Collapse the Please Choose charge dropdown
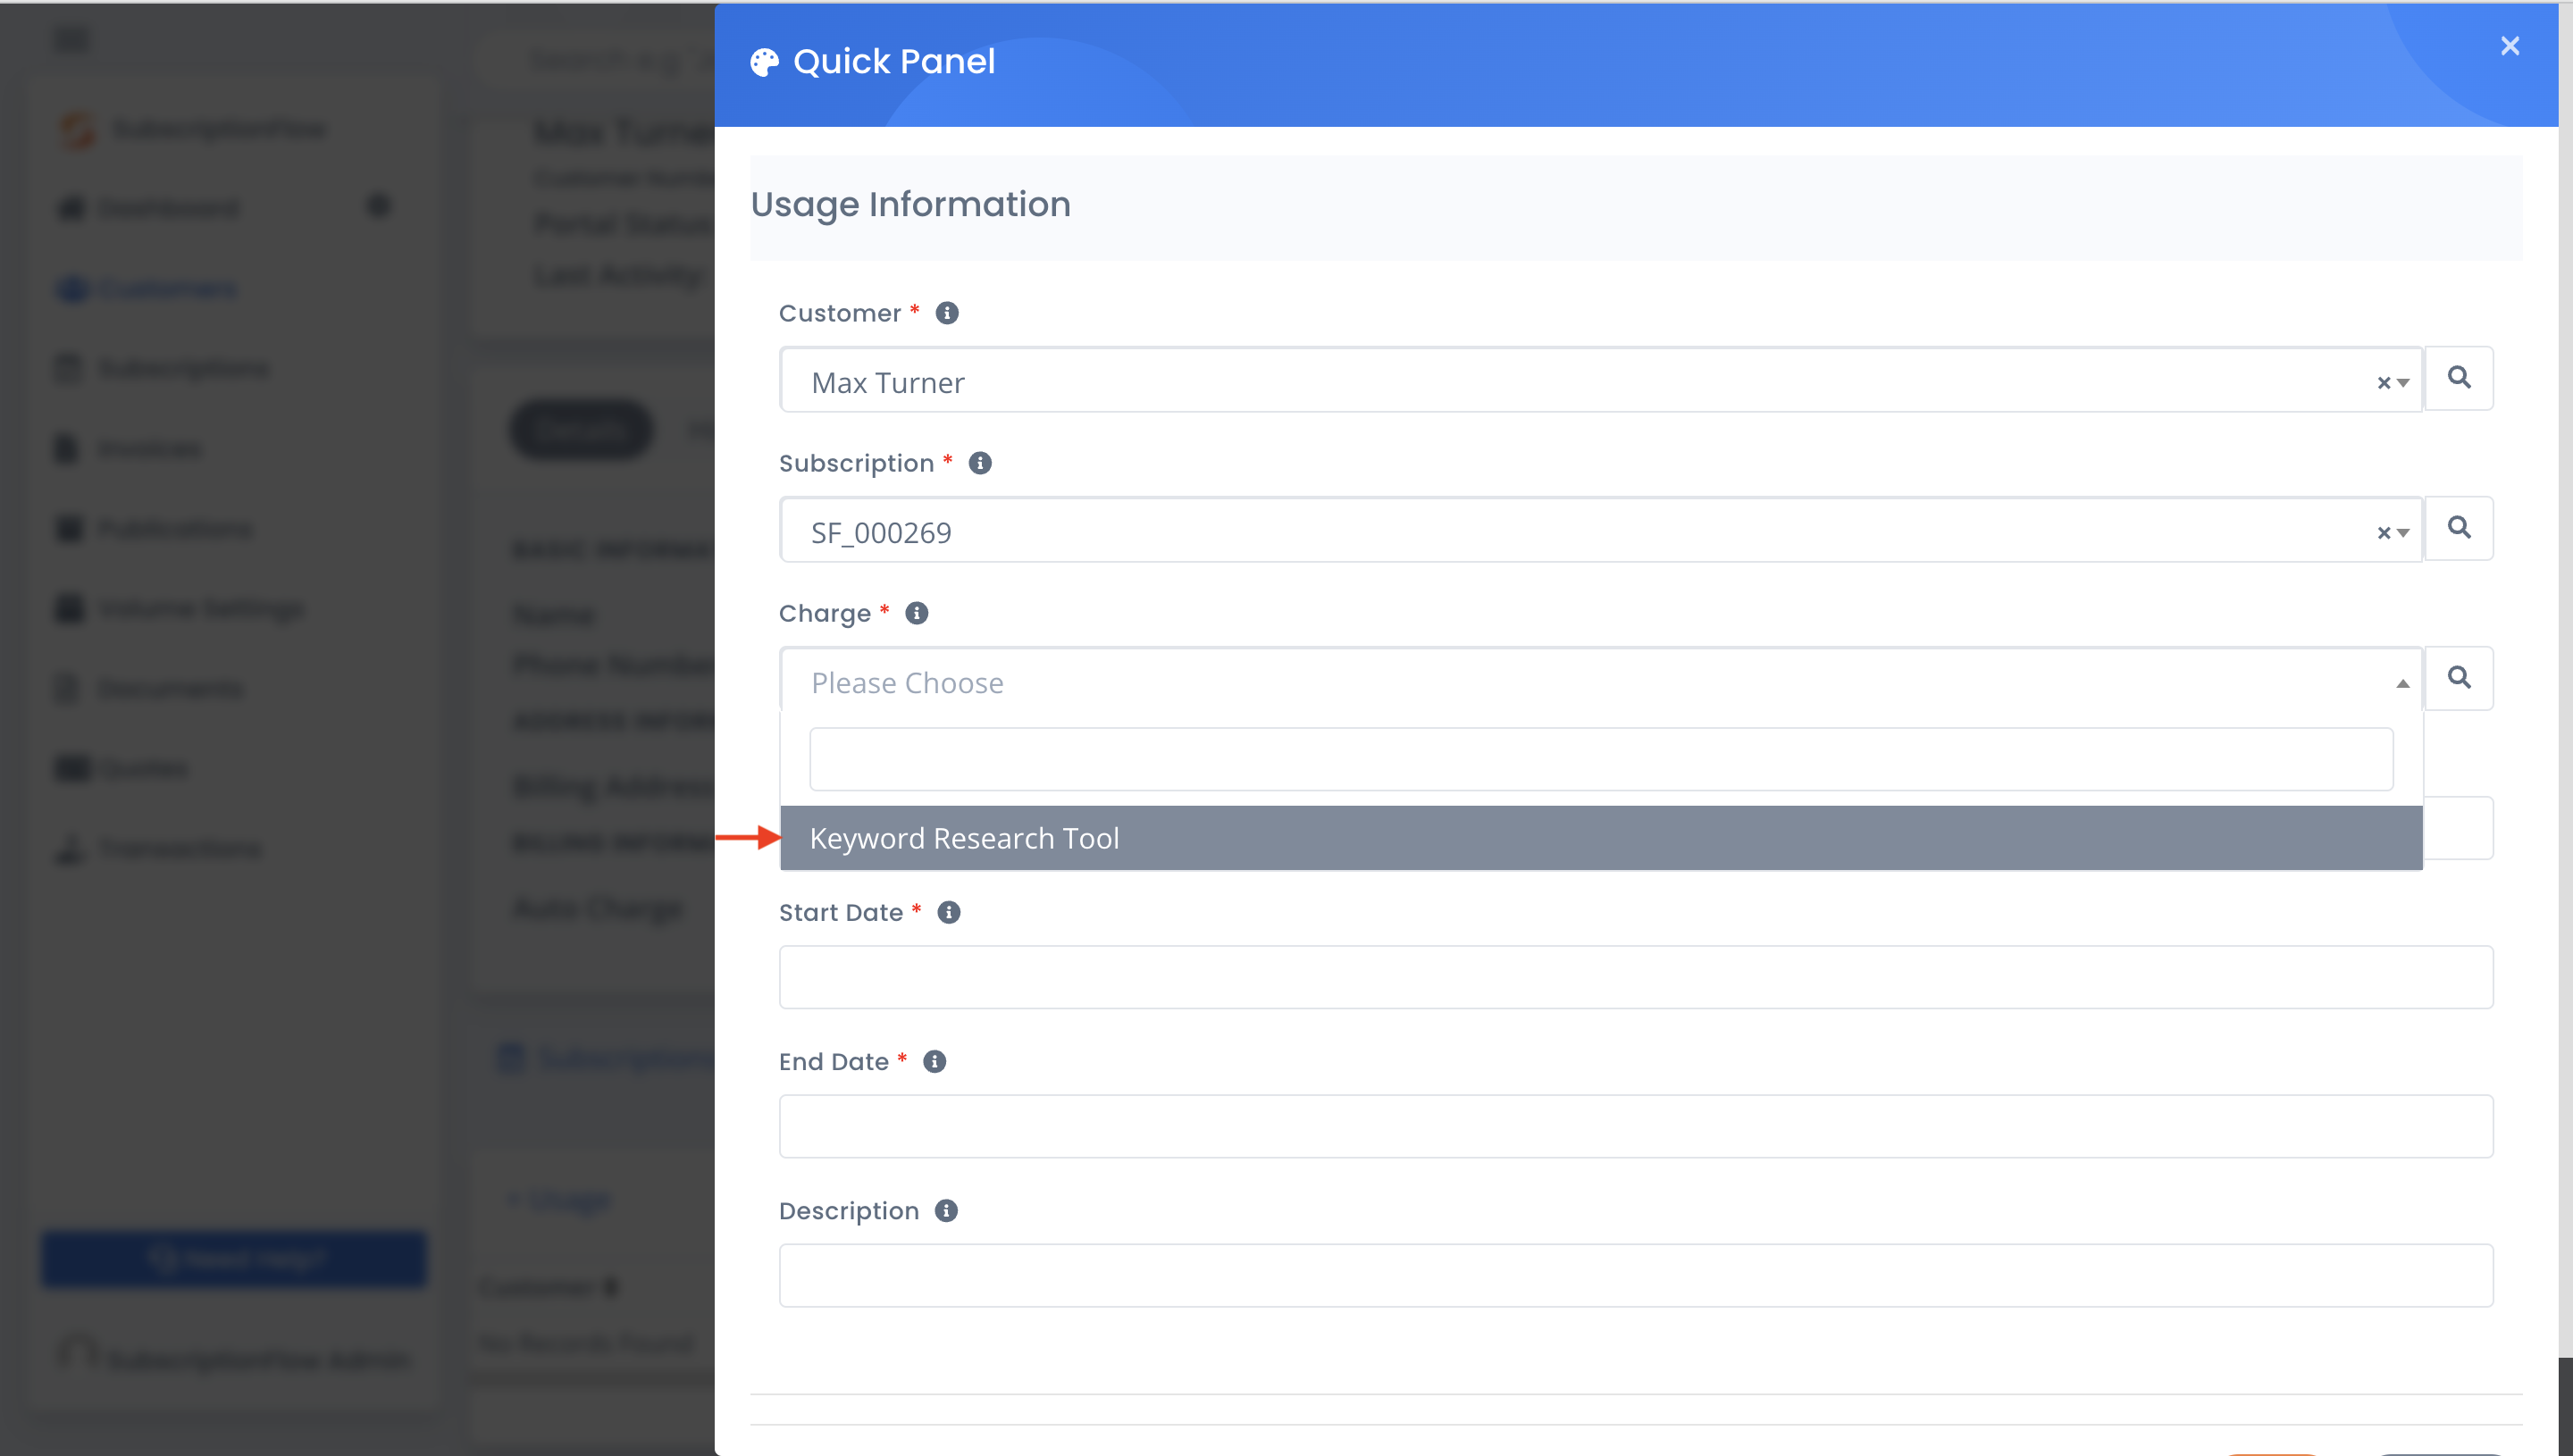 pyautogui.click(x=2402, y=682)
